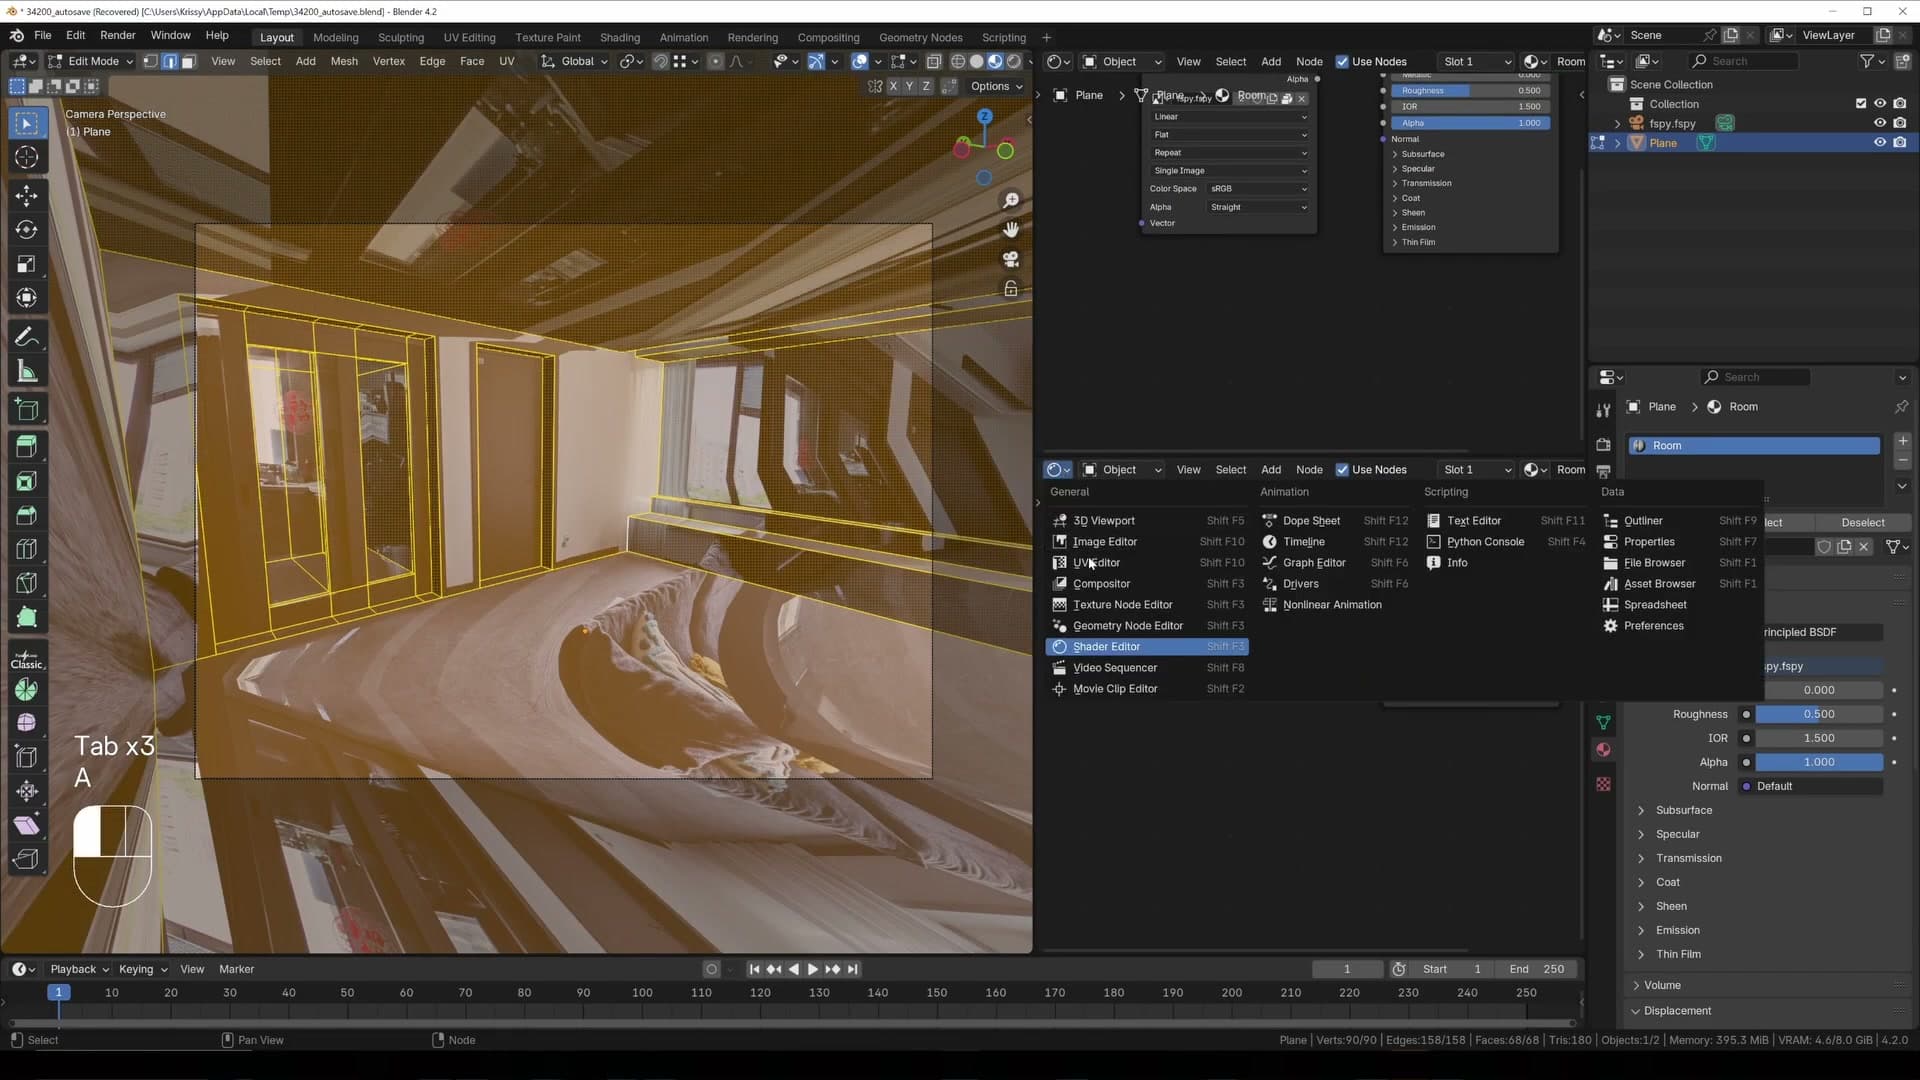Viewport: 1920px width, 1080px height.
Task: Add a new material slot with plus
Action: click(x=1903, y=441)
